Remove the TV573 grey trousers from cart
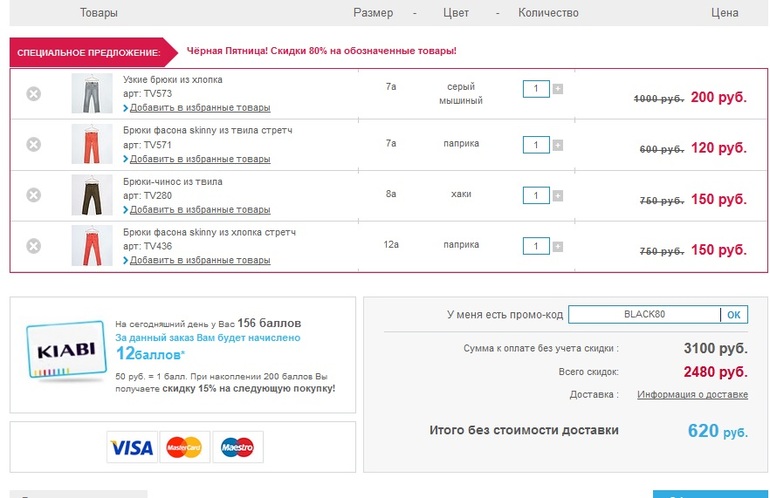770x498 pixels. (33, 94)
